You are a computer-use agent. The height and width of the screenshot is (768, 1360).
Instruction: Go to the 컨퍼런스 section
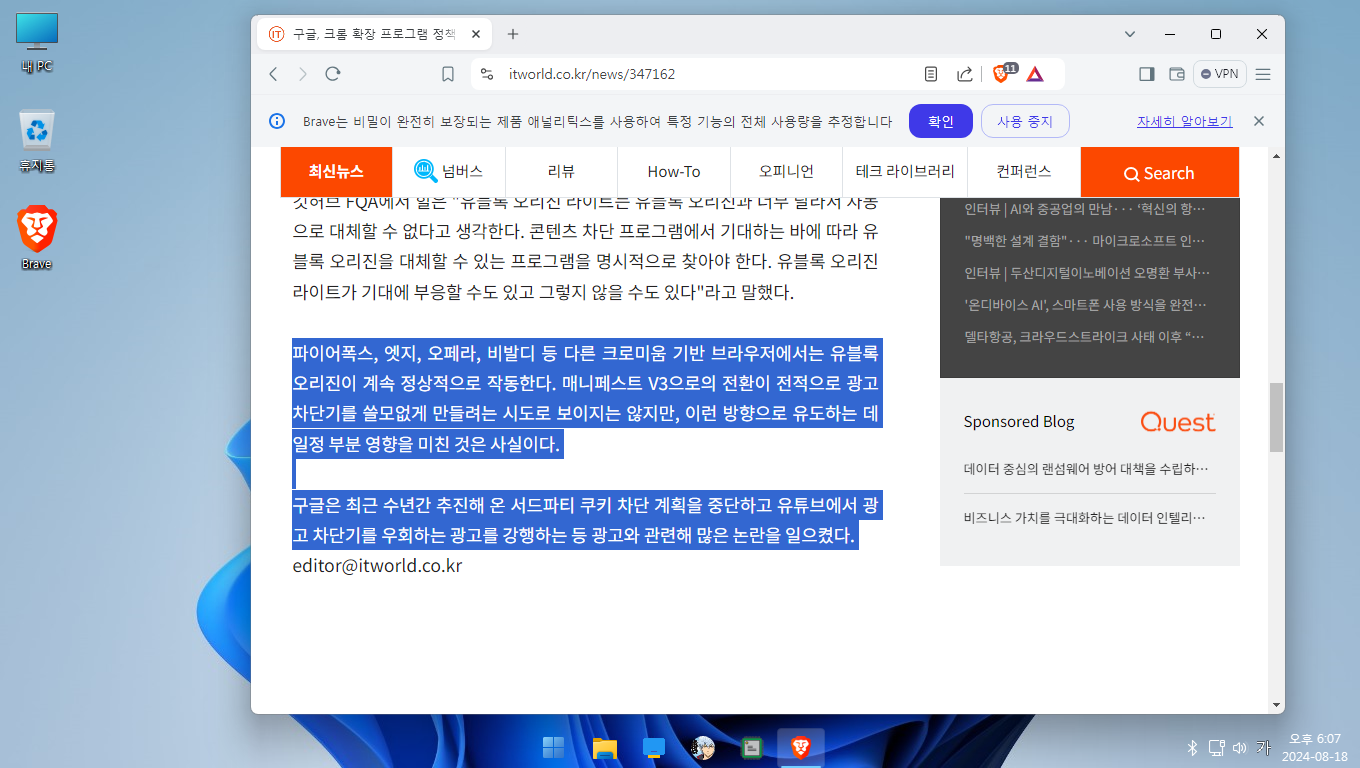(x=1024, y=172)
